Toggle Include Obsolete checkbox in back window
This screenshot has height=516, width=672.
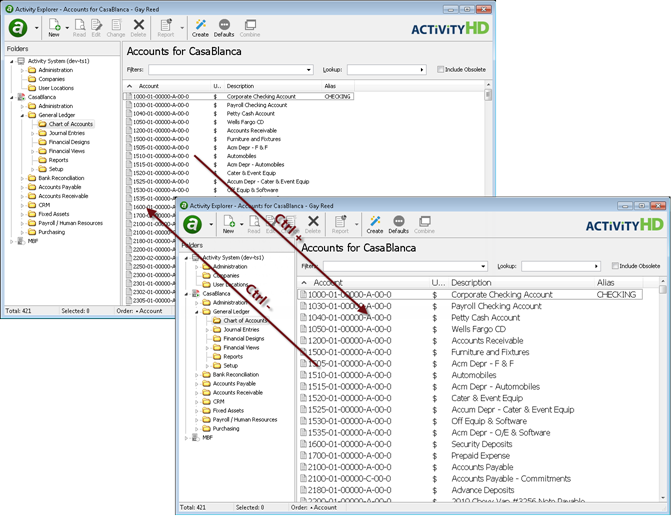point(440,69)
